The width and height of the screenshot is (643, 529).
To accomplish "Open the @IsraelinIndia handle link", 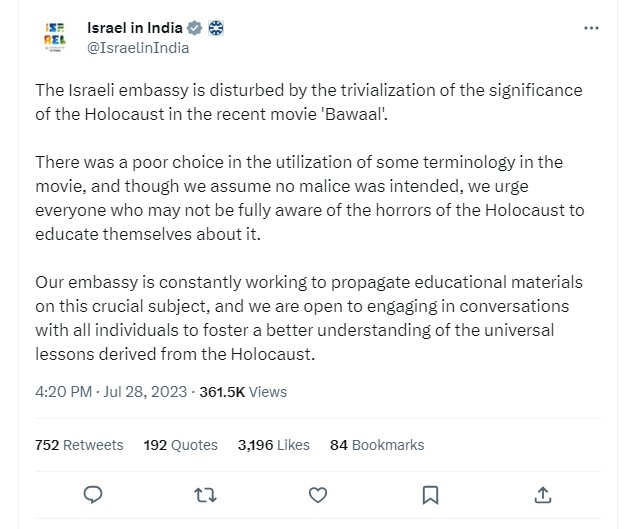I will pos(137,47).
